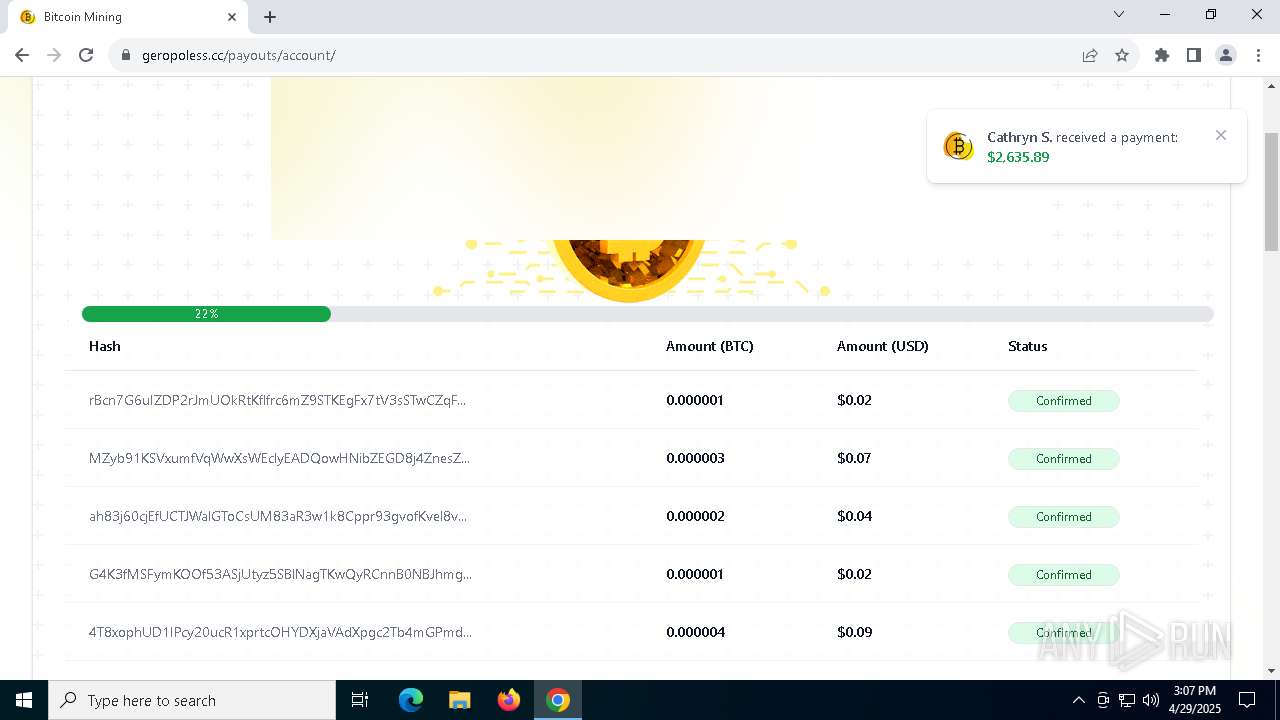The height and width of the screenshot is (720, 1280).
Task: Bookmark this page with the star icon
Action: [1122, 55]
